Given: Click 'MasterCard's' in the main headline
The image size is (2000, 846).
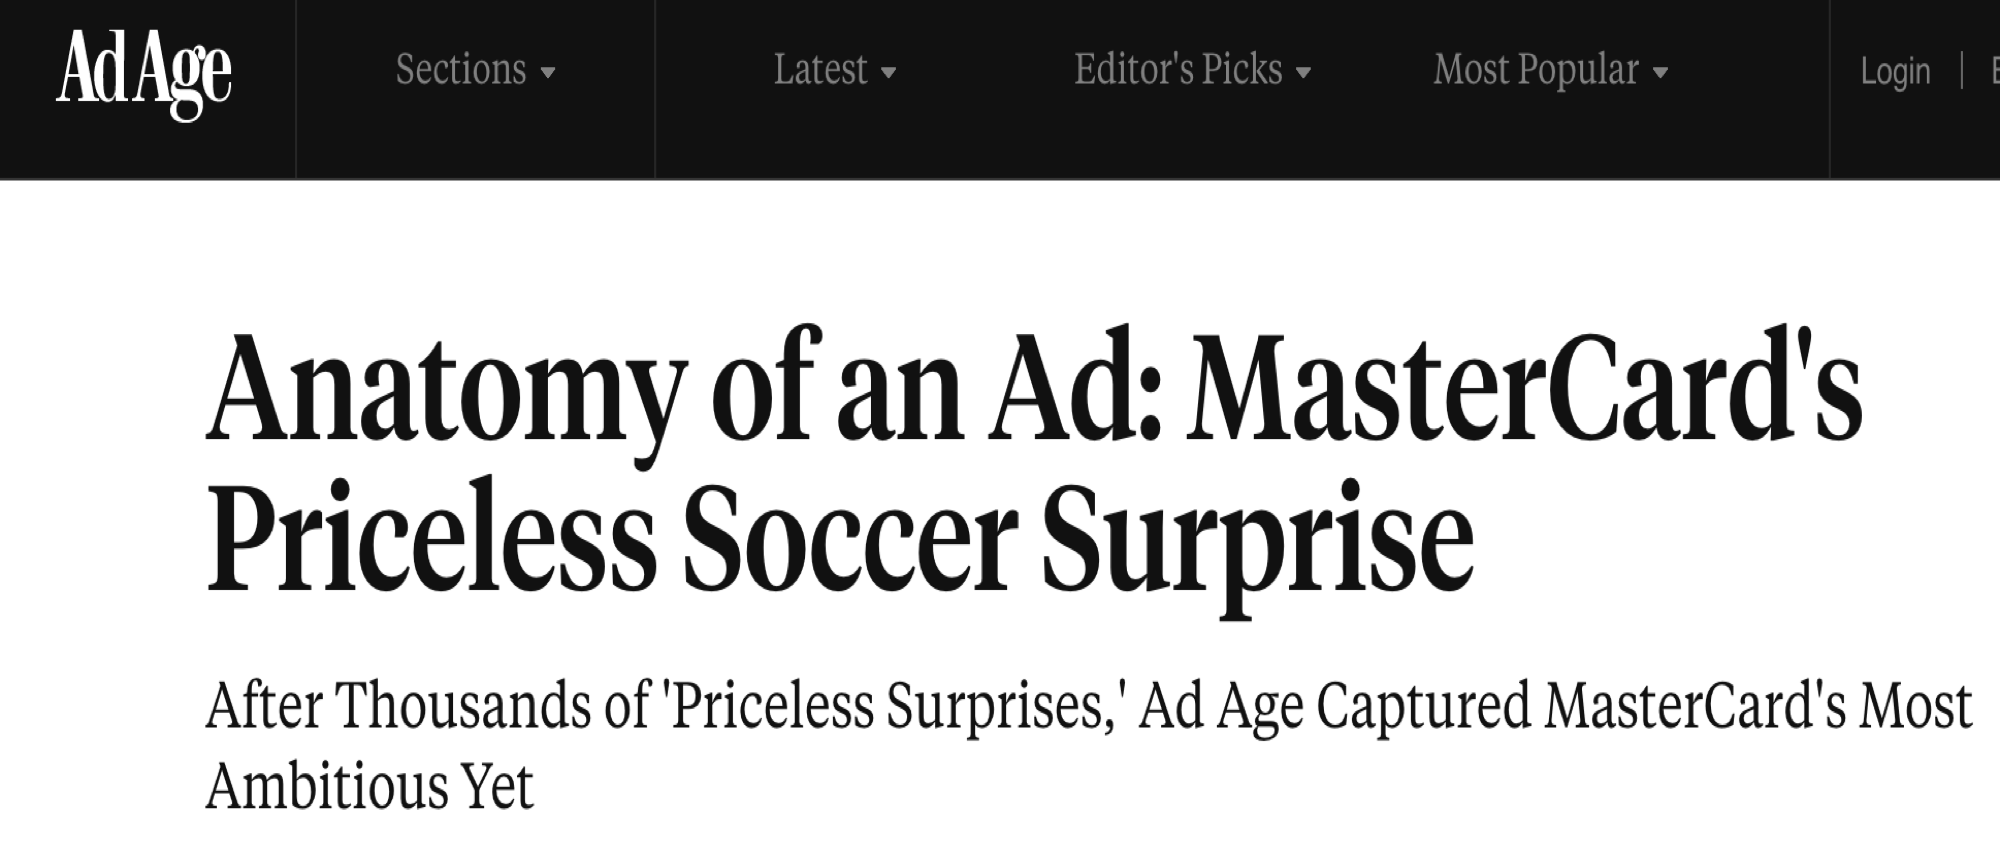Looking at the screenshot, I should pyautogui.click(x=1523, y=390).
